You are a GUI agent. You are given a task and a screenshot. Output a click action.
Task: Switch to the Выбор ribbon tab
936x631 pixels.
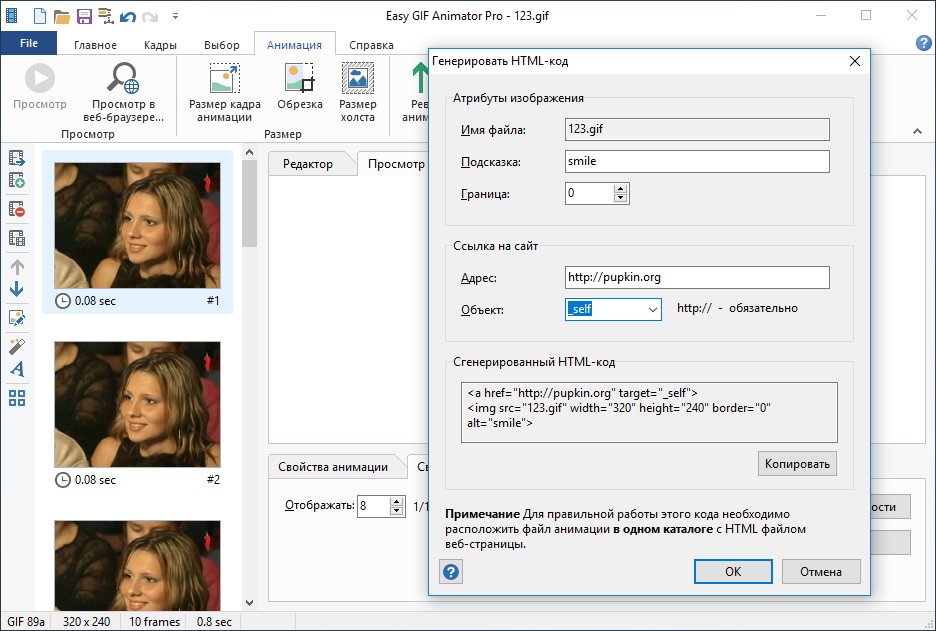pyautogui.click(x=221, y=45)
